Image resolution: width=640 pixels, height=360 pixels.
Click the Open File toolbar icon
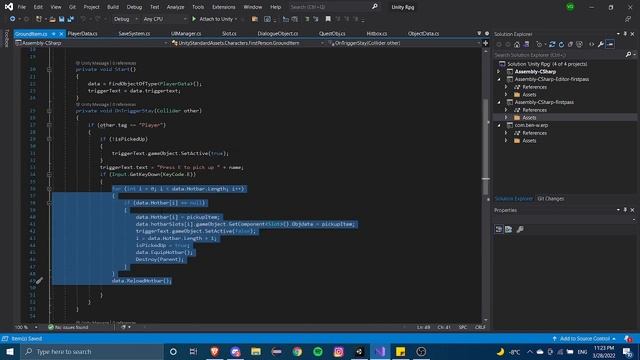coord(52,19)
